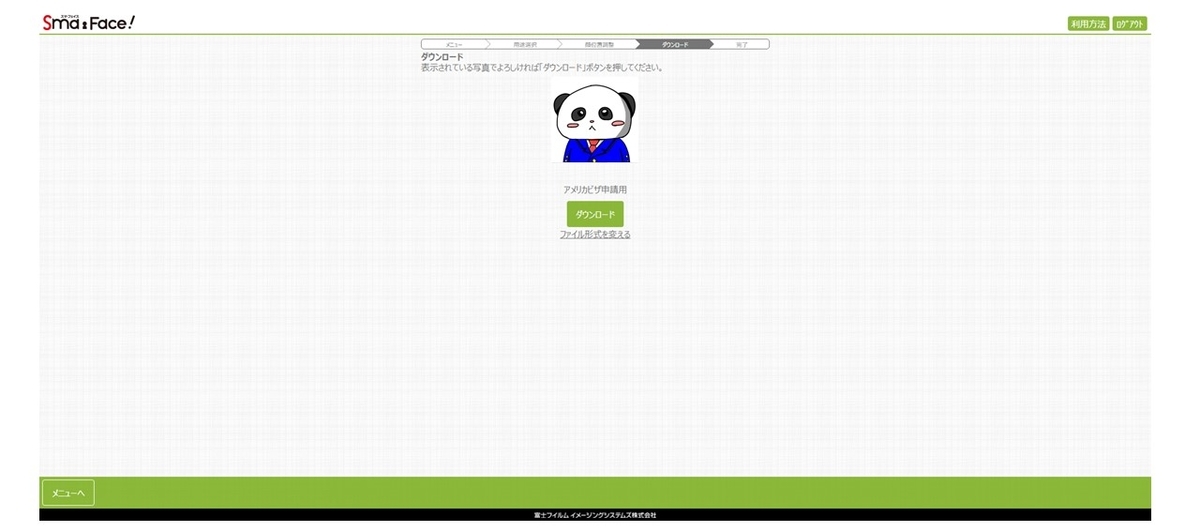Click the Sma-Face! logo
1200x532 pixels.
click(x=87, y=21)
